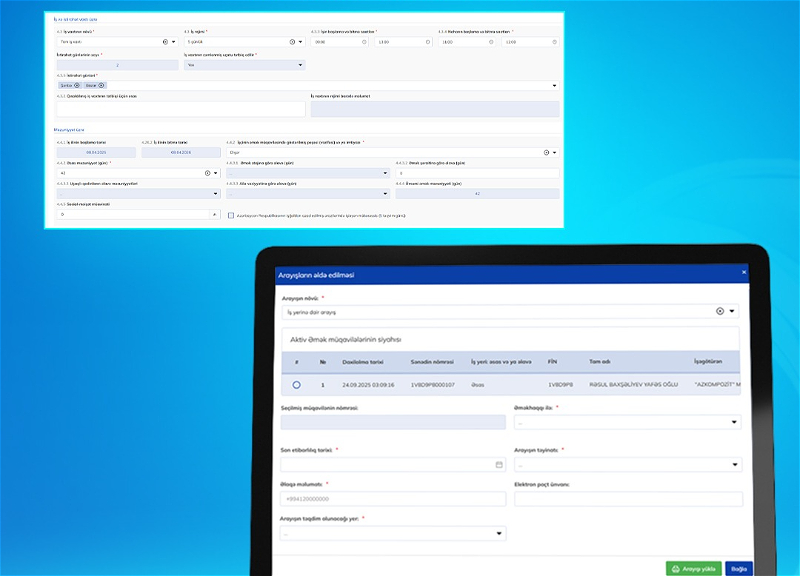This screenshot has width=800, height=576.
Task: Click the 'Elektron poçt ünvanı' field
Action: pos(628,499)
